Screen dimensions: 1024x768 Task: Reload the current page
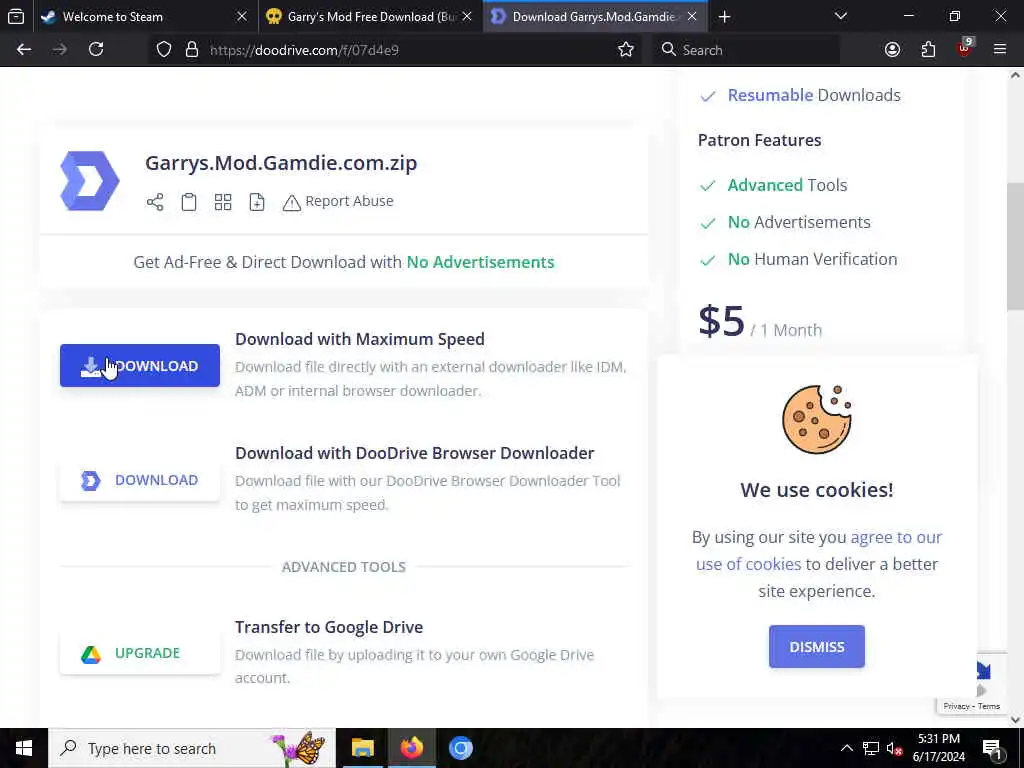tap(96, 50)
